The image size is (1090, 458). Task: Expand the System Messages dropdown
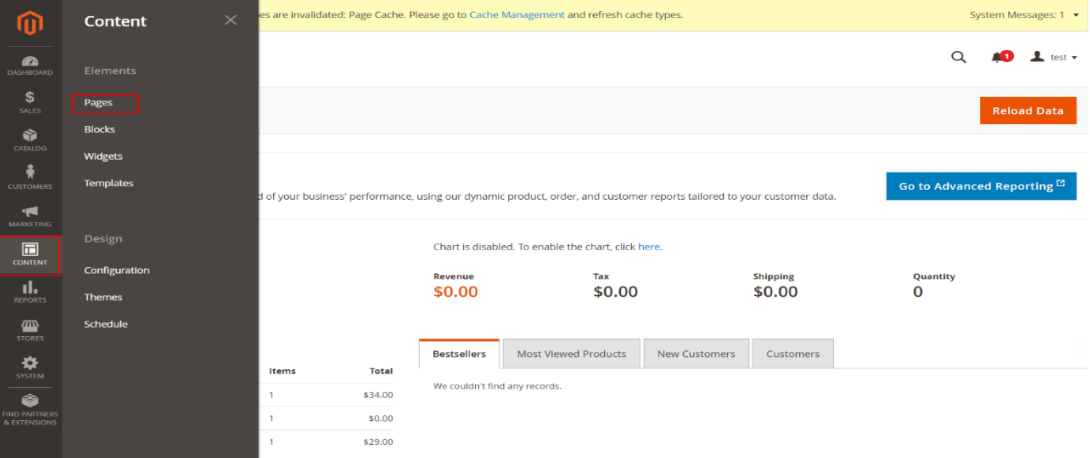click(x=1024, y=15)
